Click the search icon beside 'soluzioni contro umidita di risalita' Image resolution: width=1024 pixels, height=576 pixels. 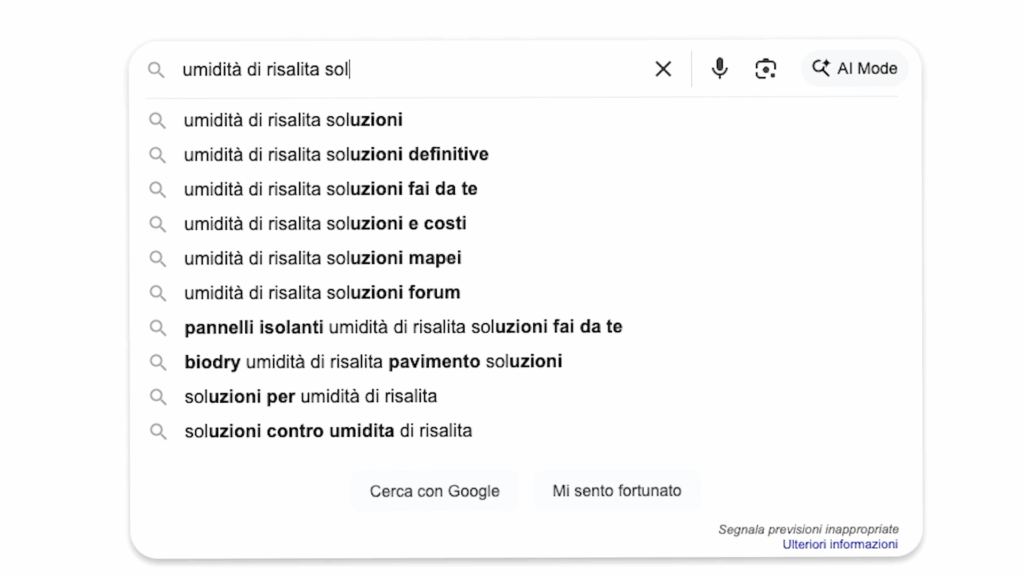(x=158, y=430)
